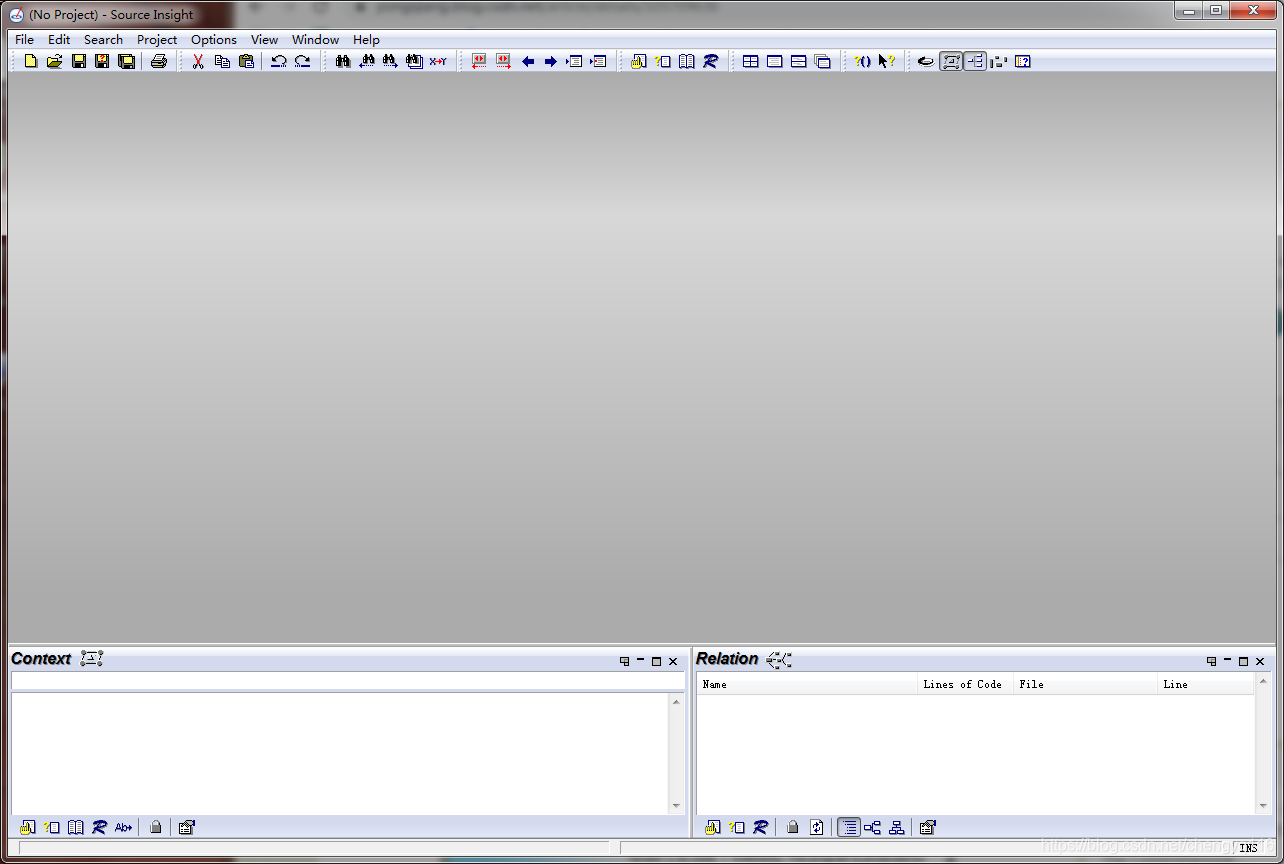Cascade windows with the overlapping windows icon
This screenshot has height=864, width=1284.
(822, 61)
